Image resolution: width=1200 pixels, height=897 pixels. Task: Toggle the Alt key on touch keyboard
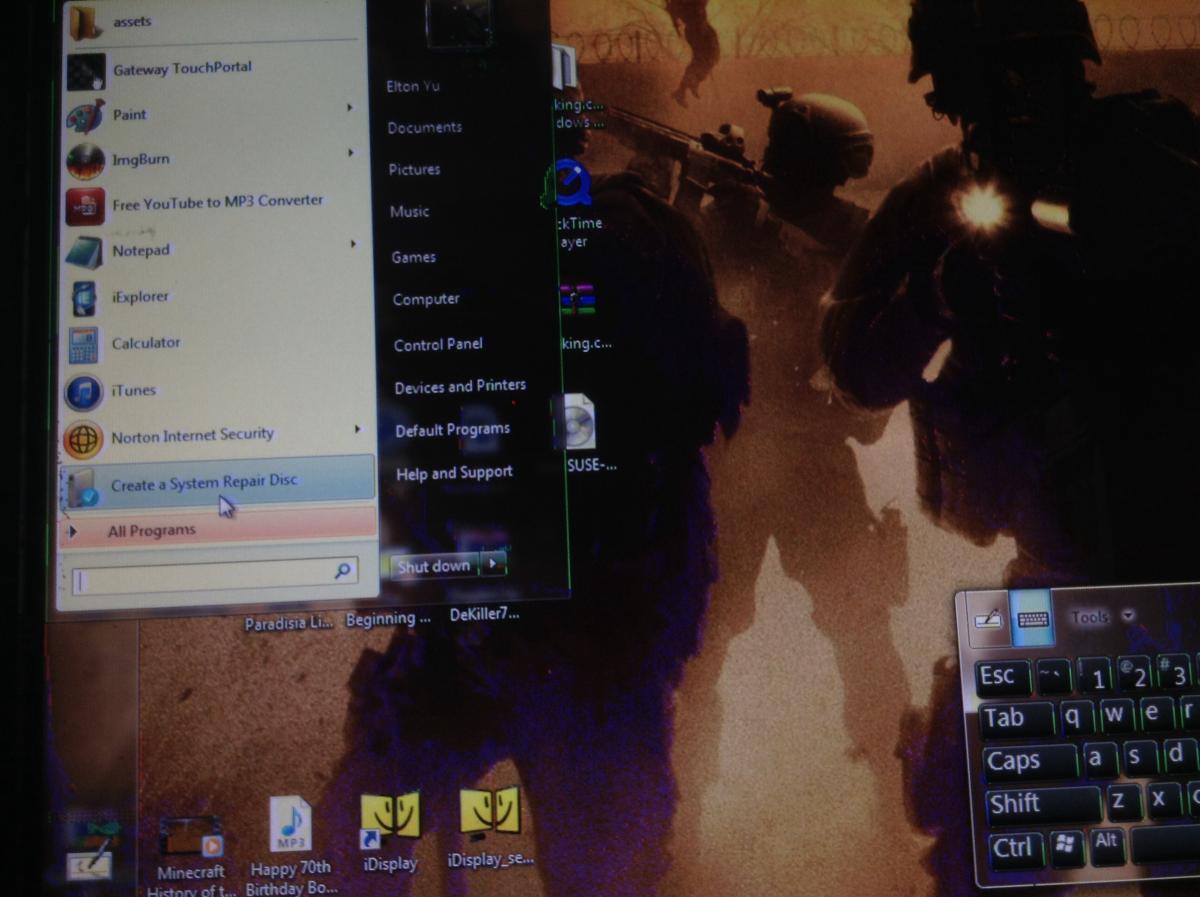pos(1106,844)
